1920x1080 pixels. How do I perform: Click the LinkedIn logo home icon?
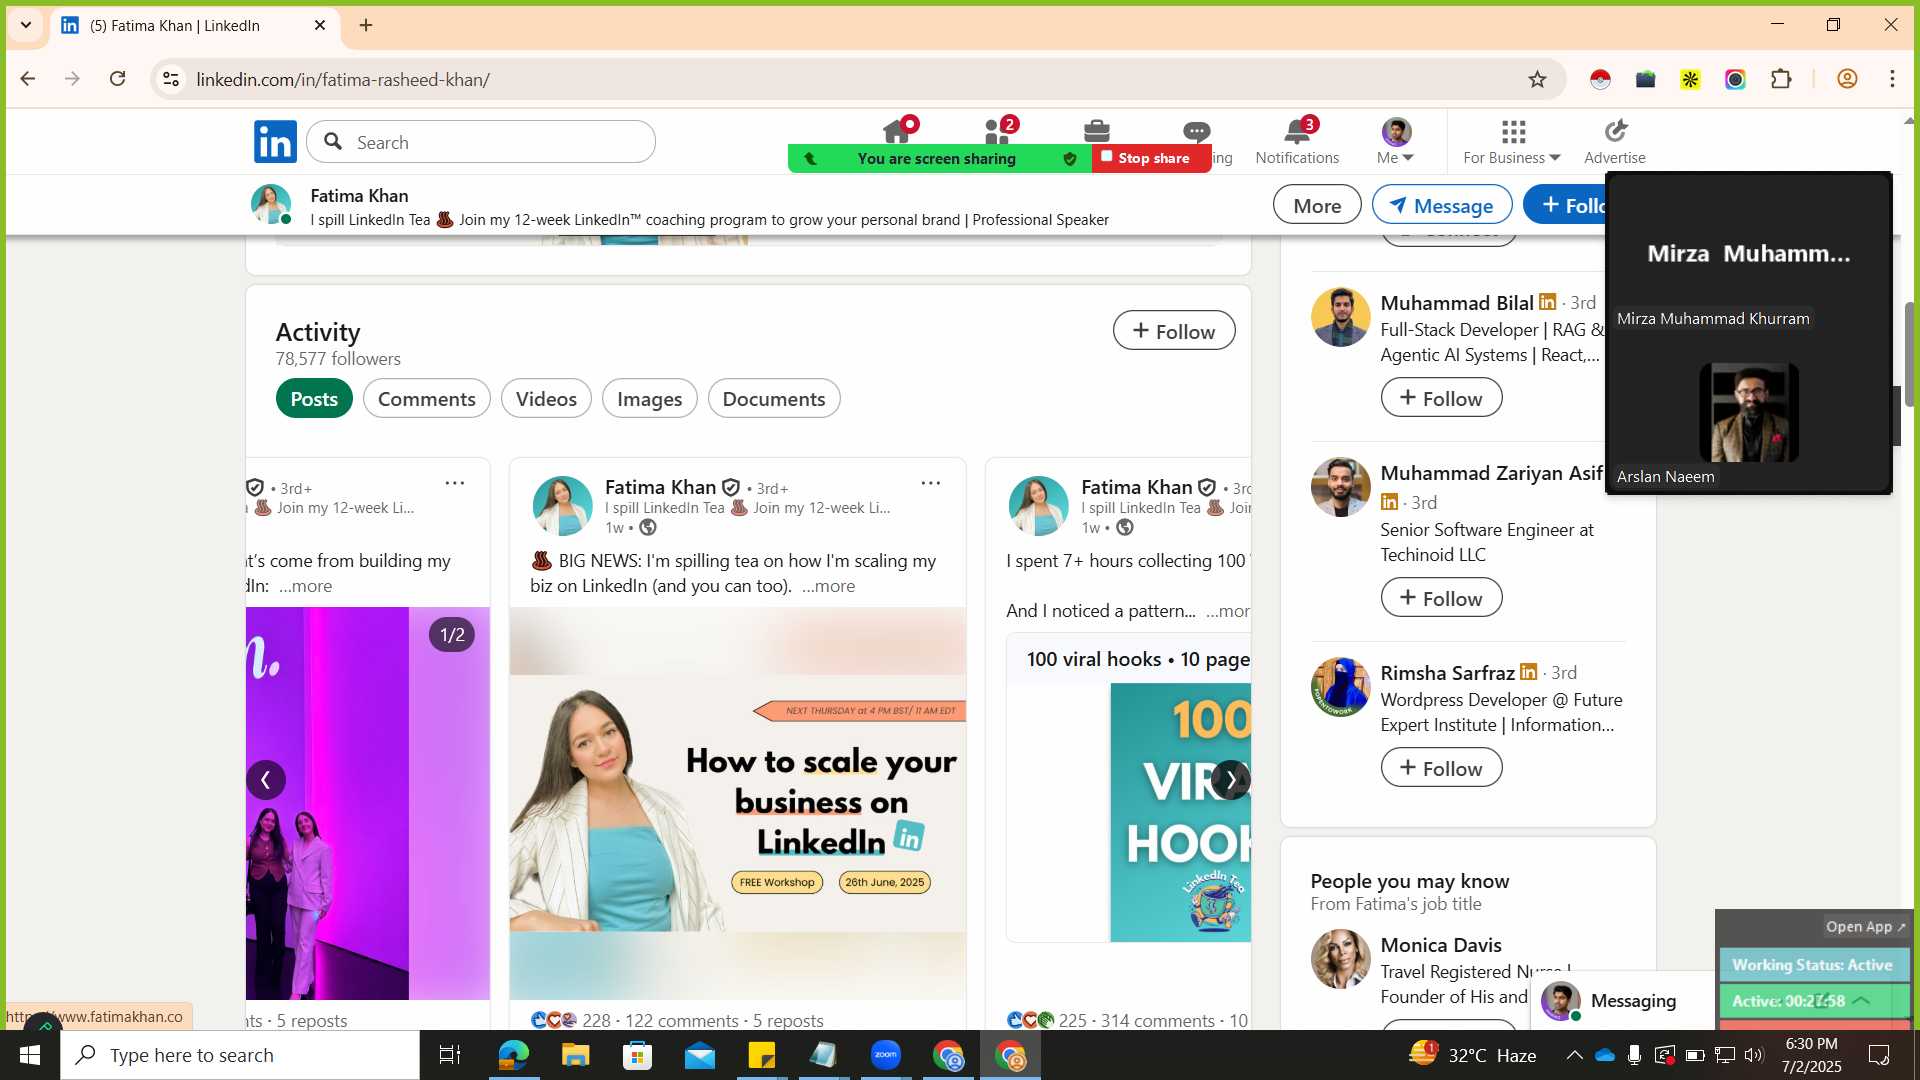(275, 142)
